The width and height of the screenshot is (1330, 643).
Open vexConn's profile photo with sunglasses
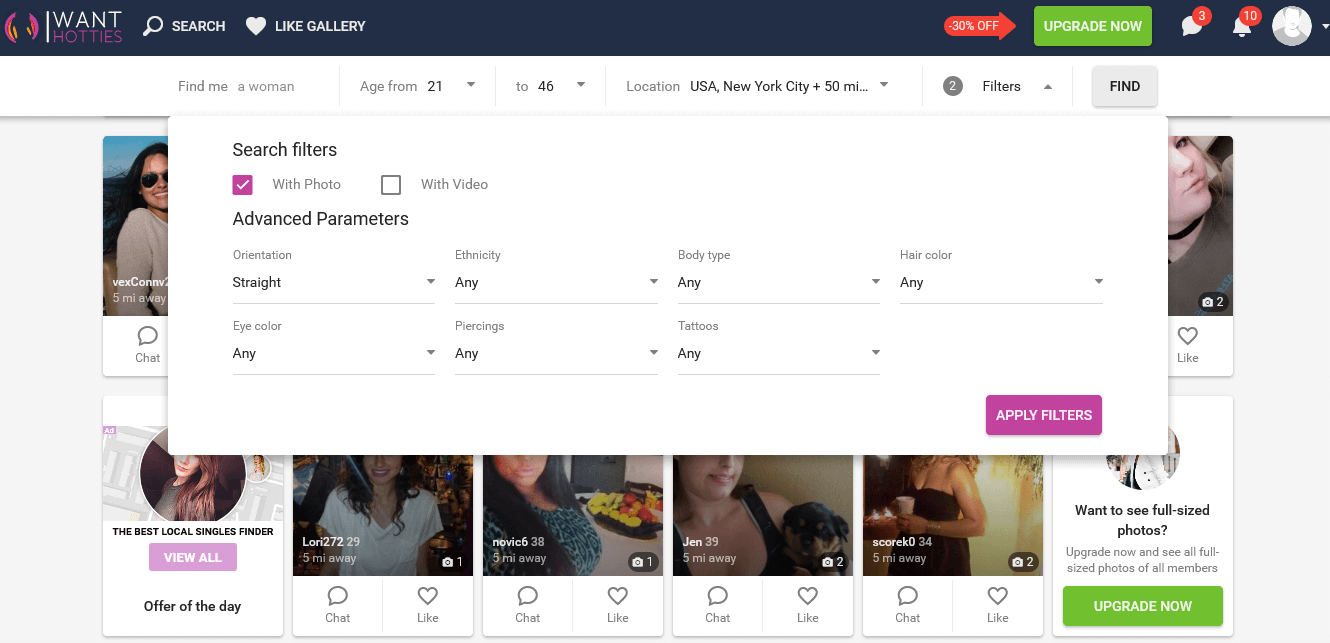click(x=136, y=226)
